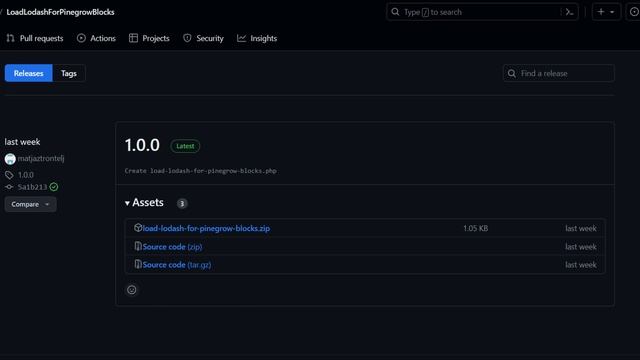Expand the create-new dropdown arrow

[x=612, y=12]
